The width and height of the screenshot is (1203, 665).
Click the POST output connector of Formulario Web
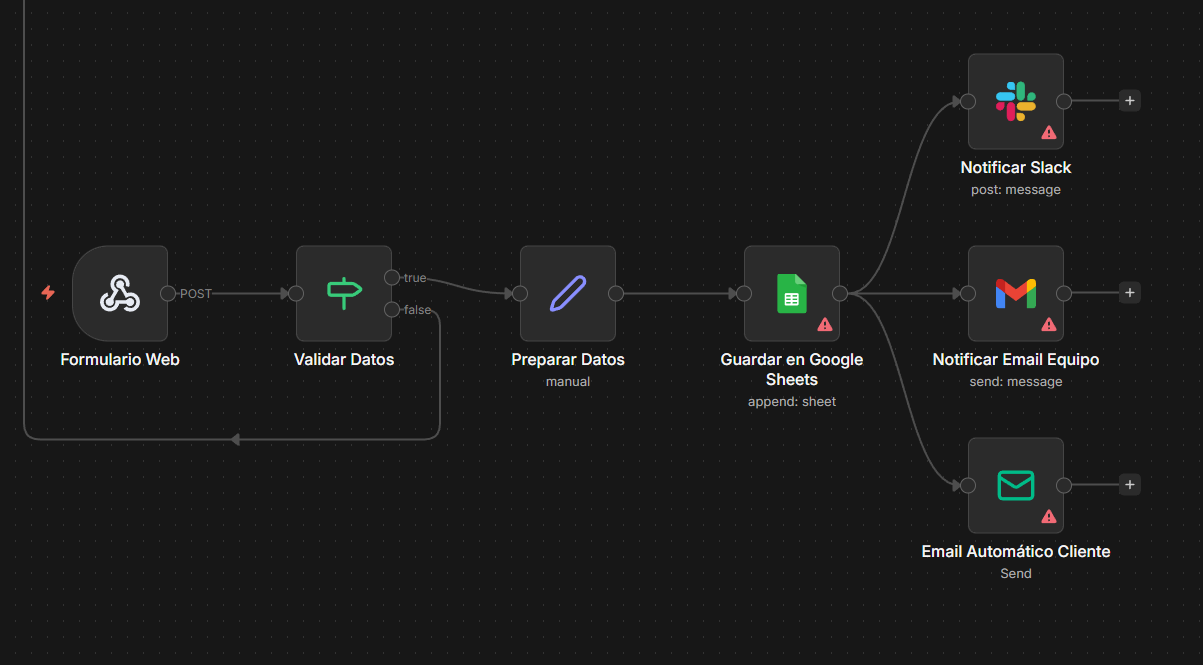168,293
